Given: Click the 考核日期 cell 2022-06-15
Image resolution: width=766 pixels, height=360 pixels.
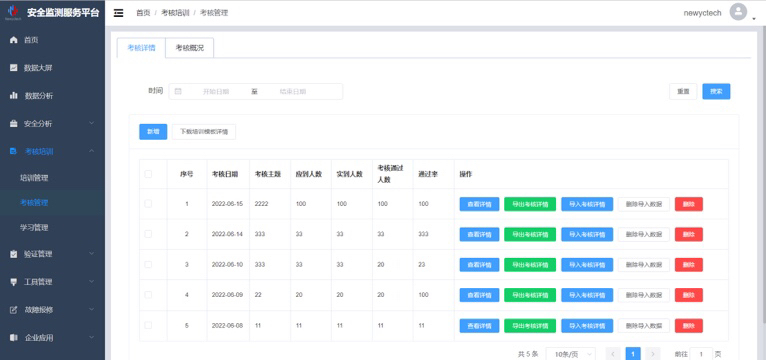Looking at the screenshot, I should pyautogui.click(x=227, y=204).
